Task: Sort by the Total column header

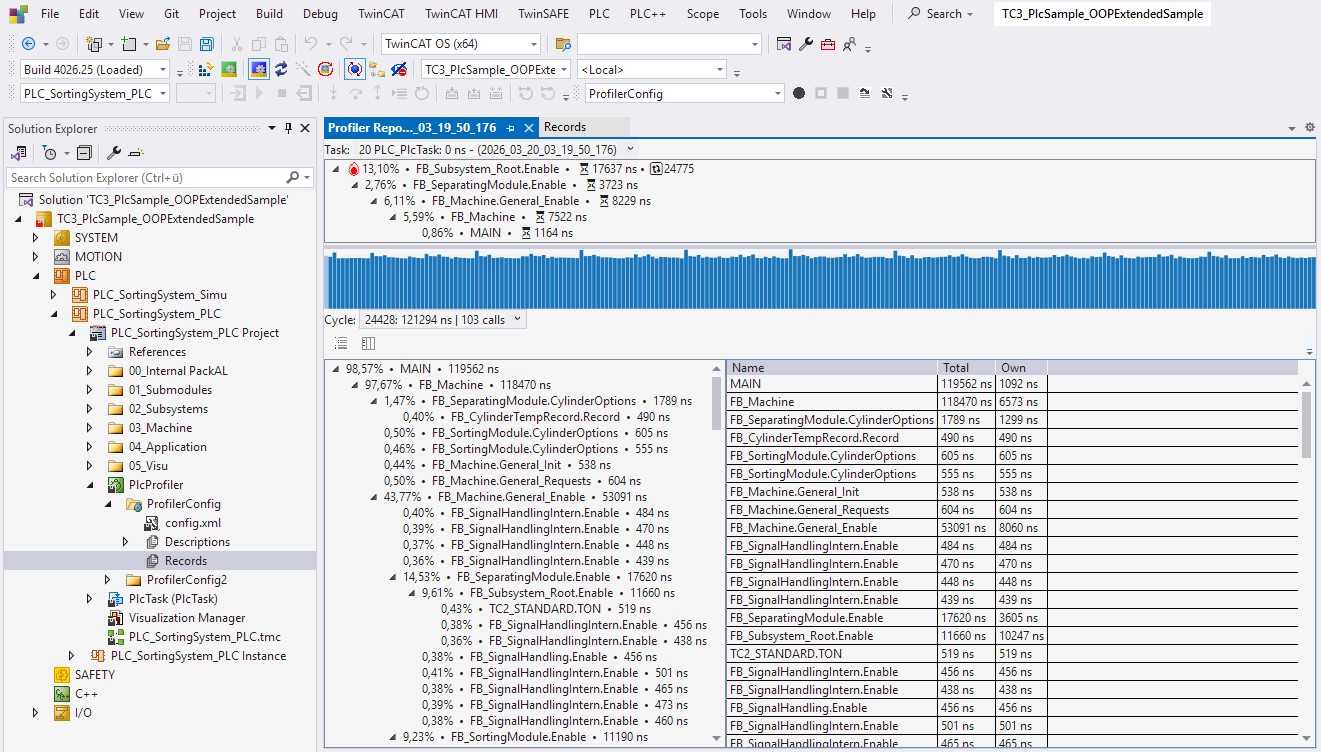Action: click(967, 367)
